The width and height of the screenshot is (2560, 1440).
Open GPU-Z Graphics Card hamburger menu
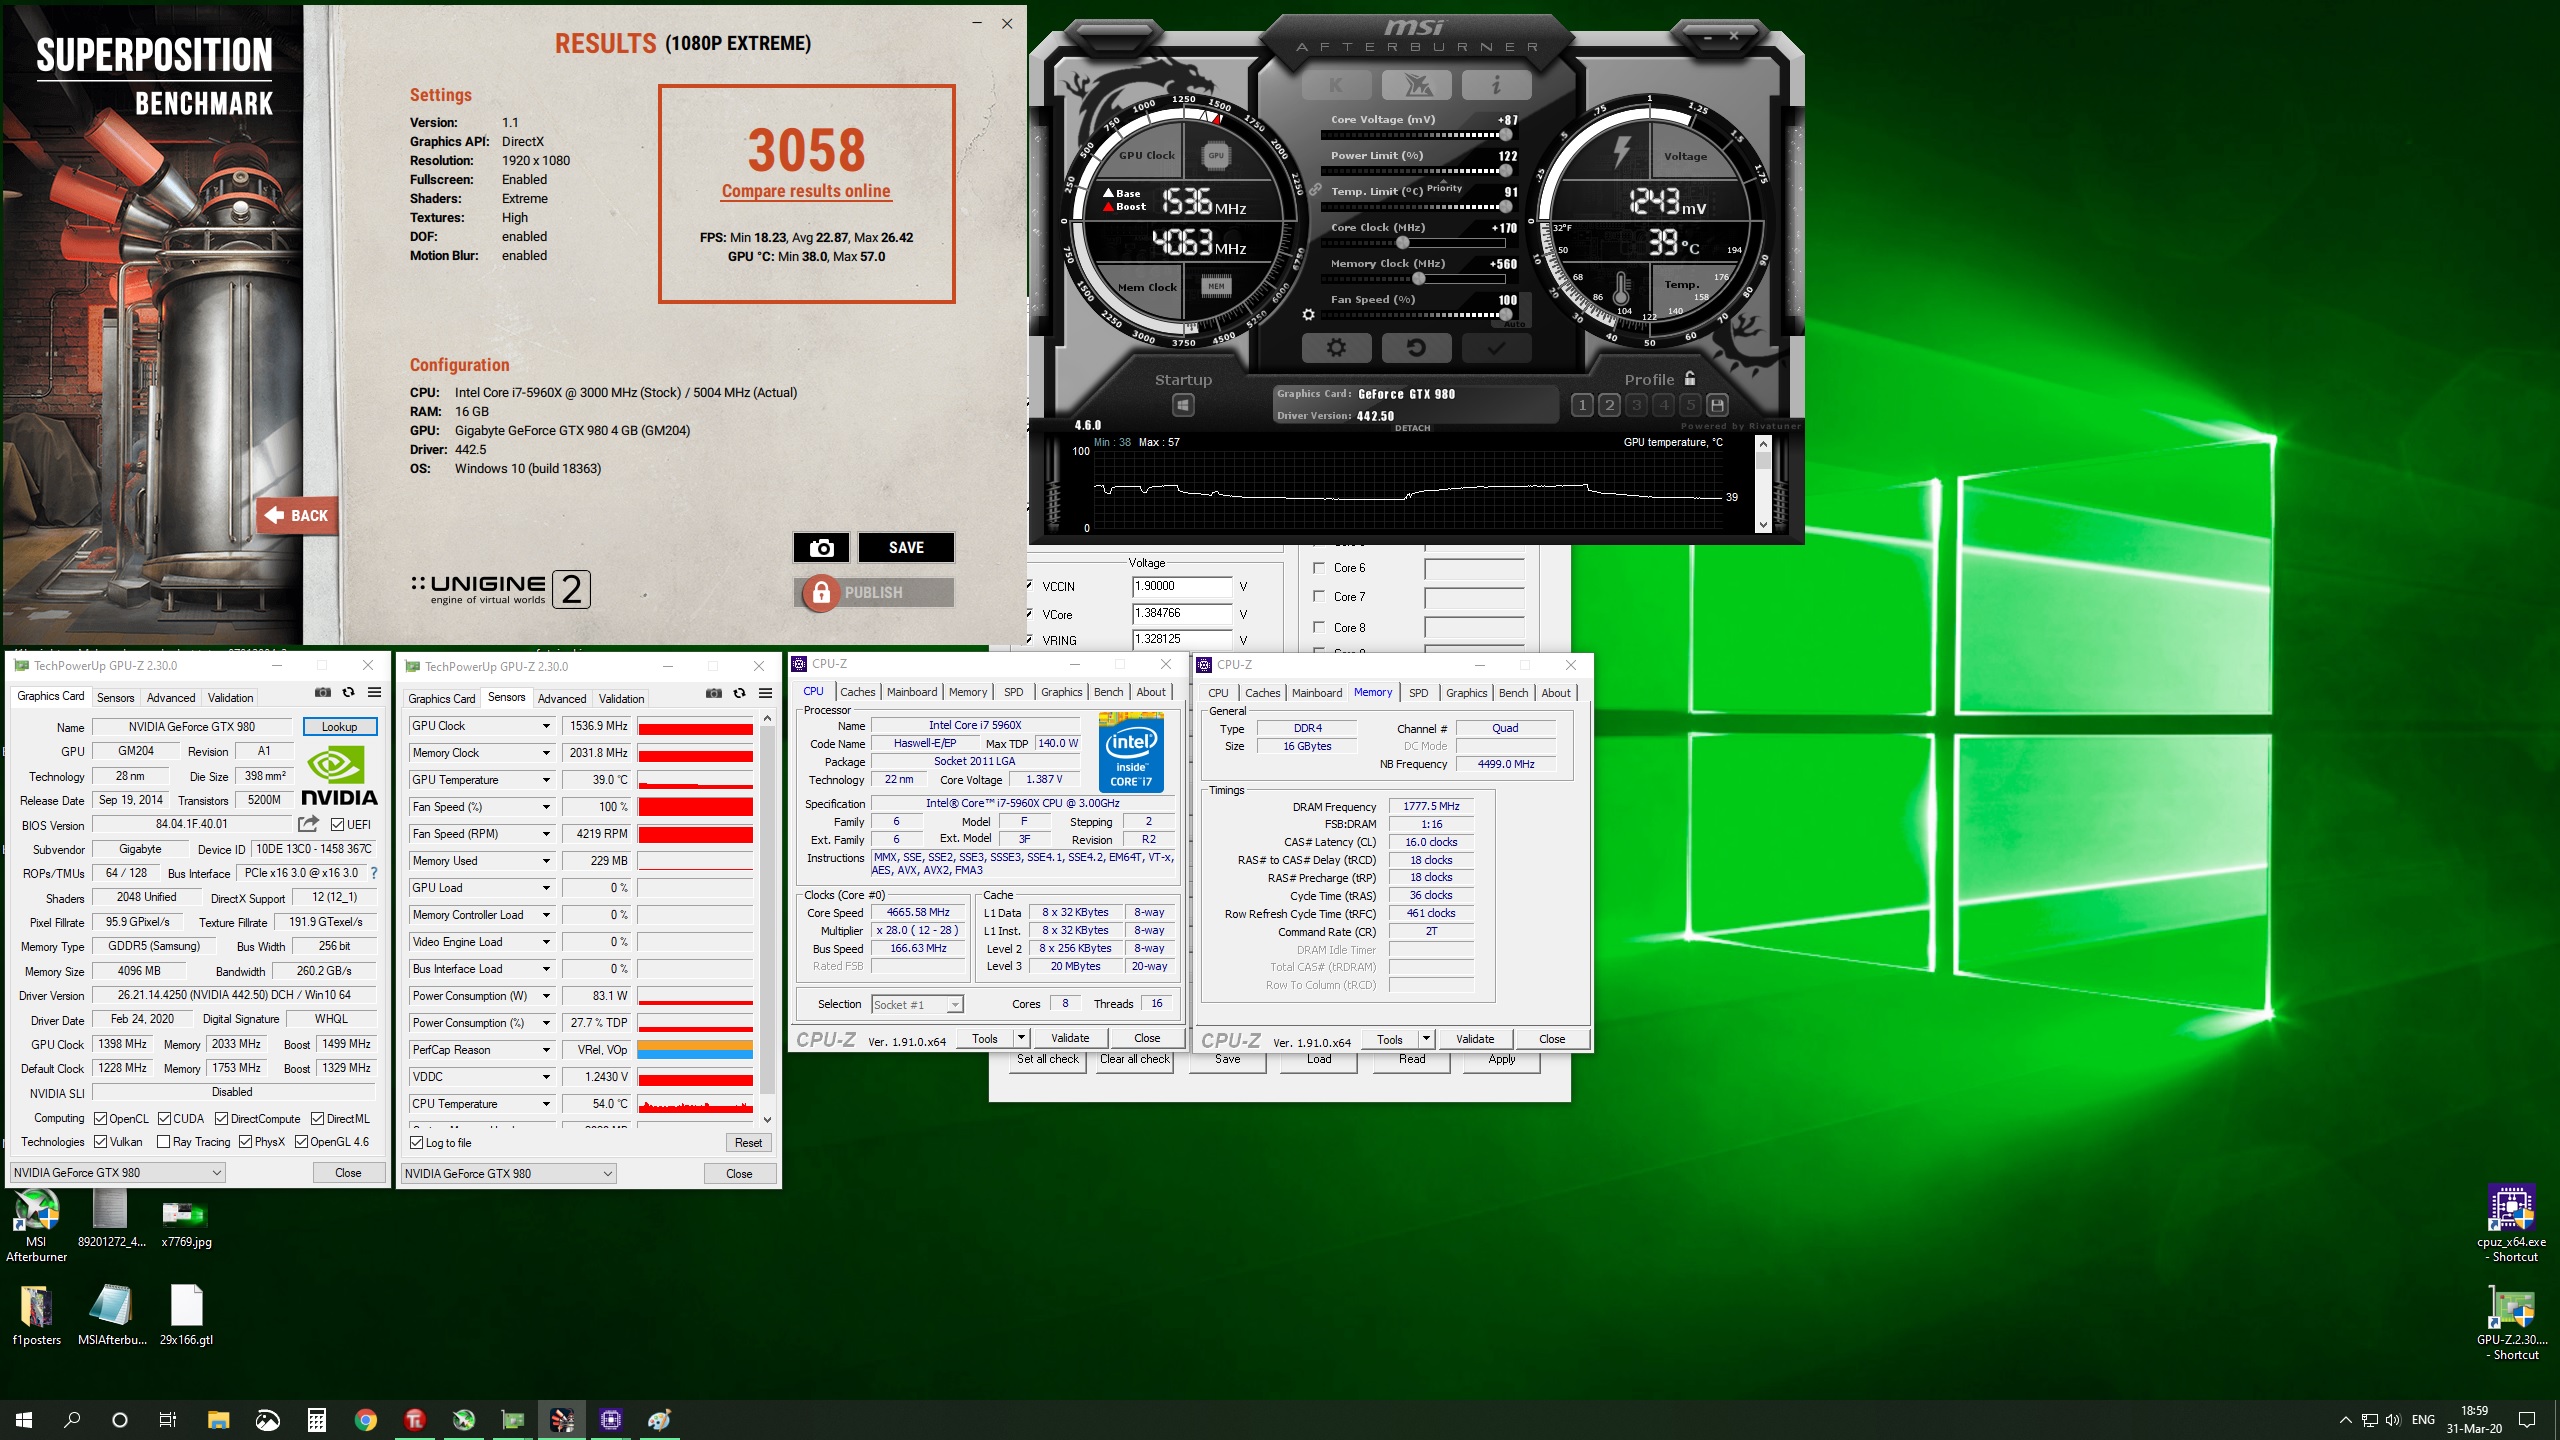(374, 692)
